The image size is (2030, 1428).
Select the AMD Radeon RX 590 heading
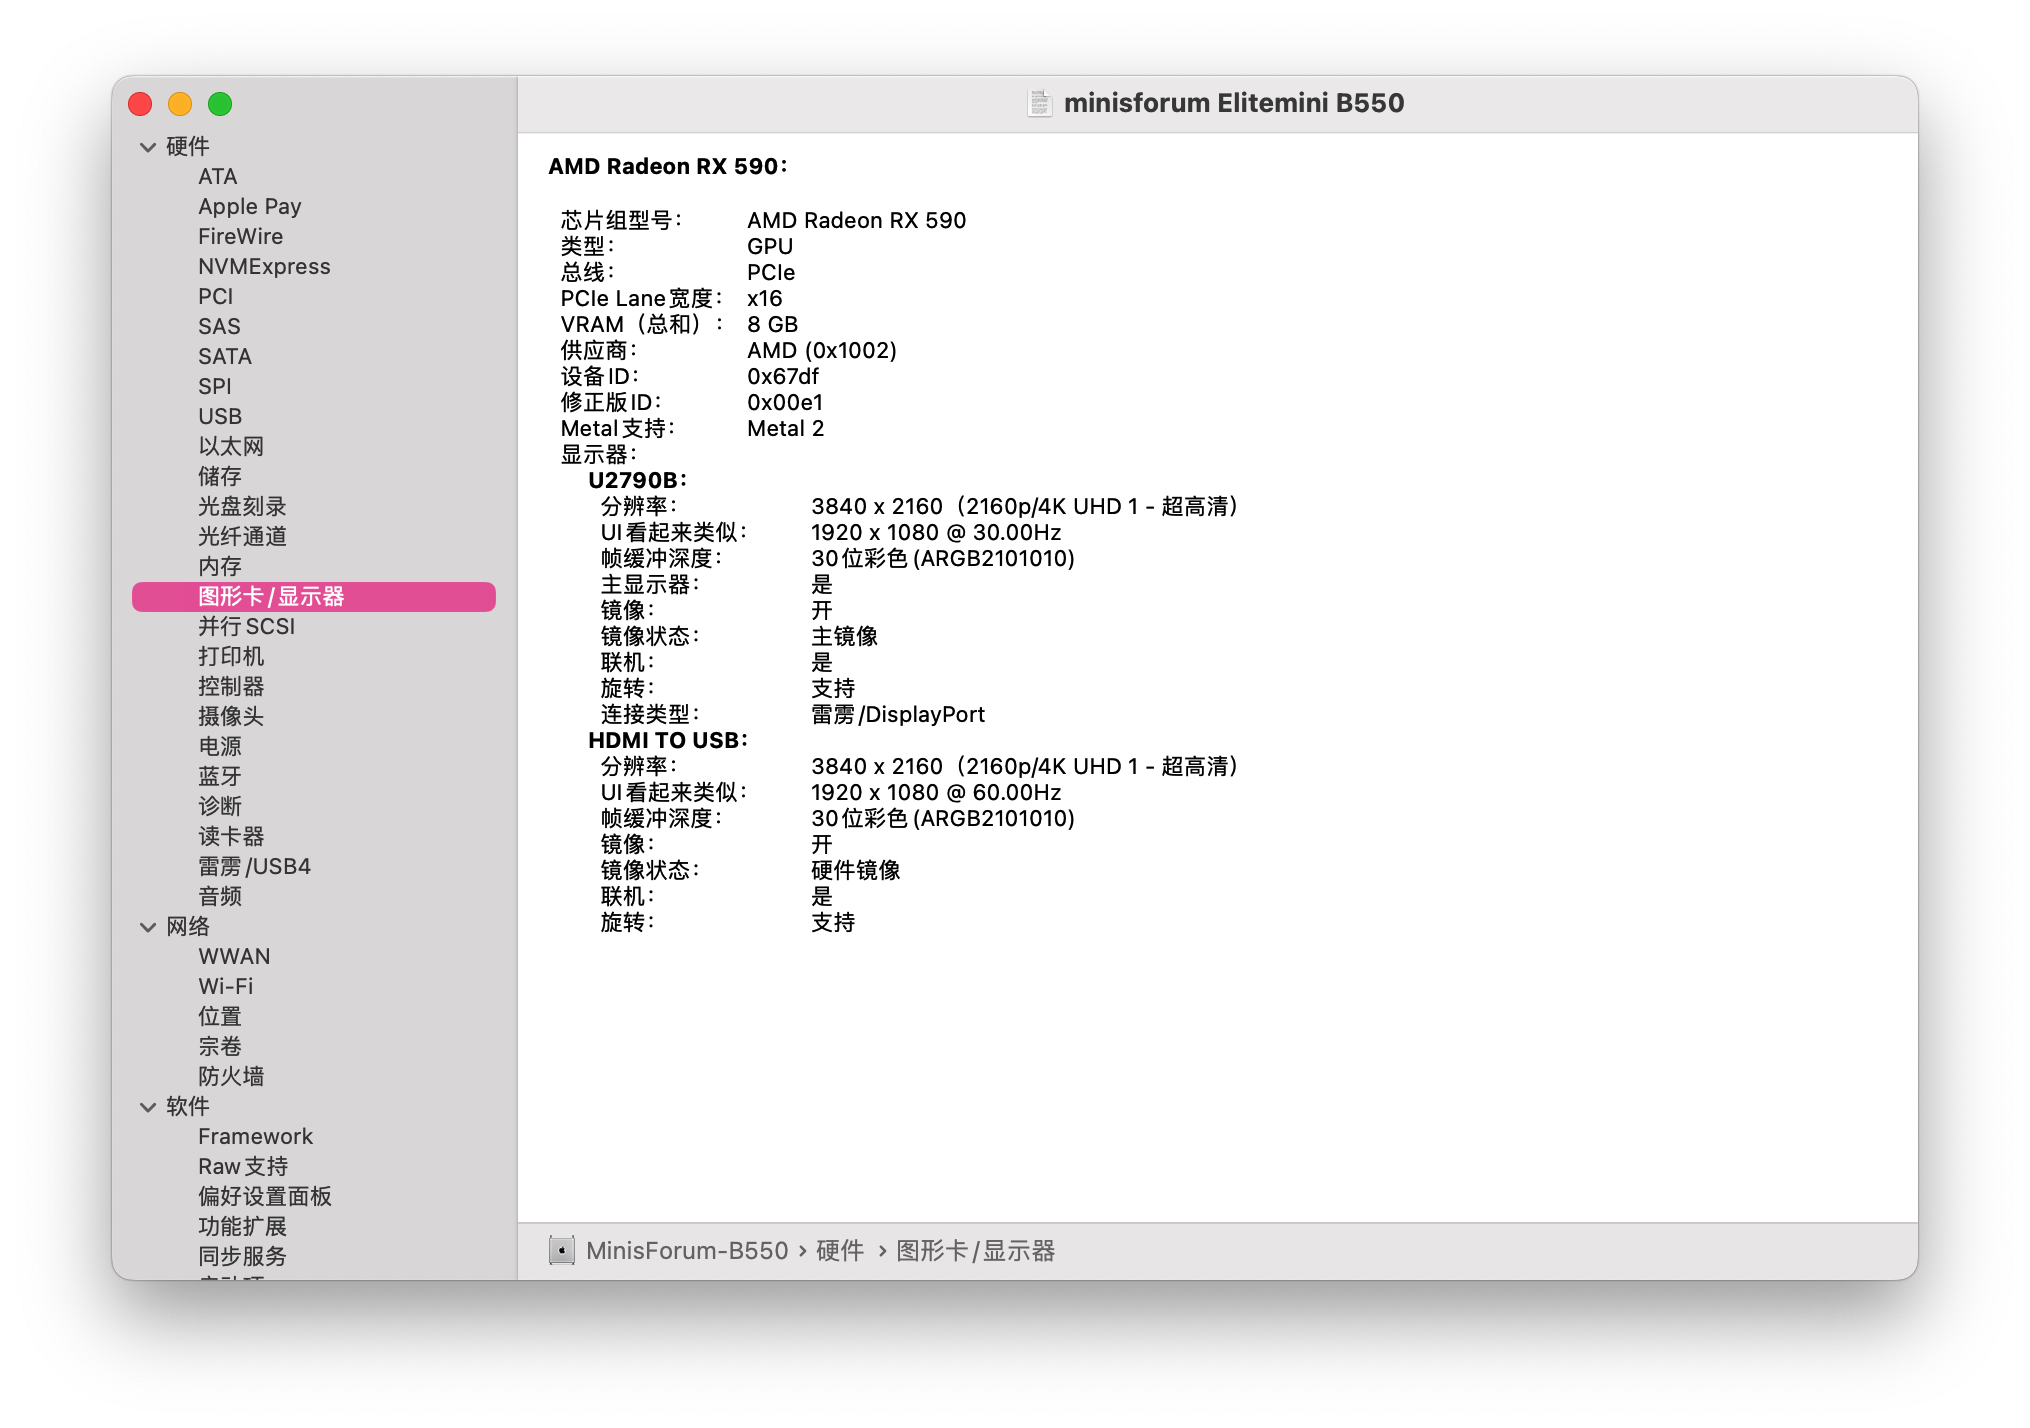tap(667, 167)
